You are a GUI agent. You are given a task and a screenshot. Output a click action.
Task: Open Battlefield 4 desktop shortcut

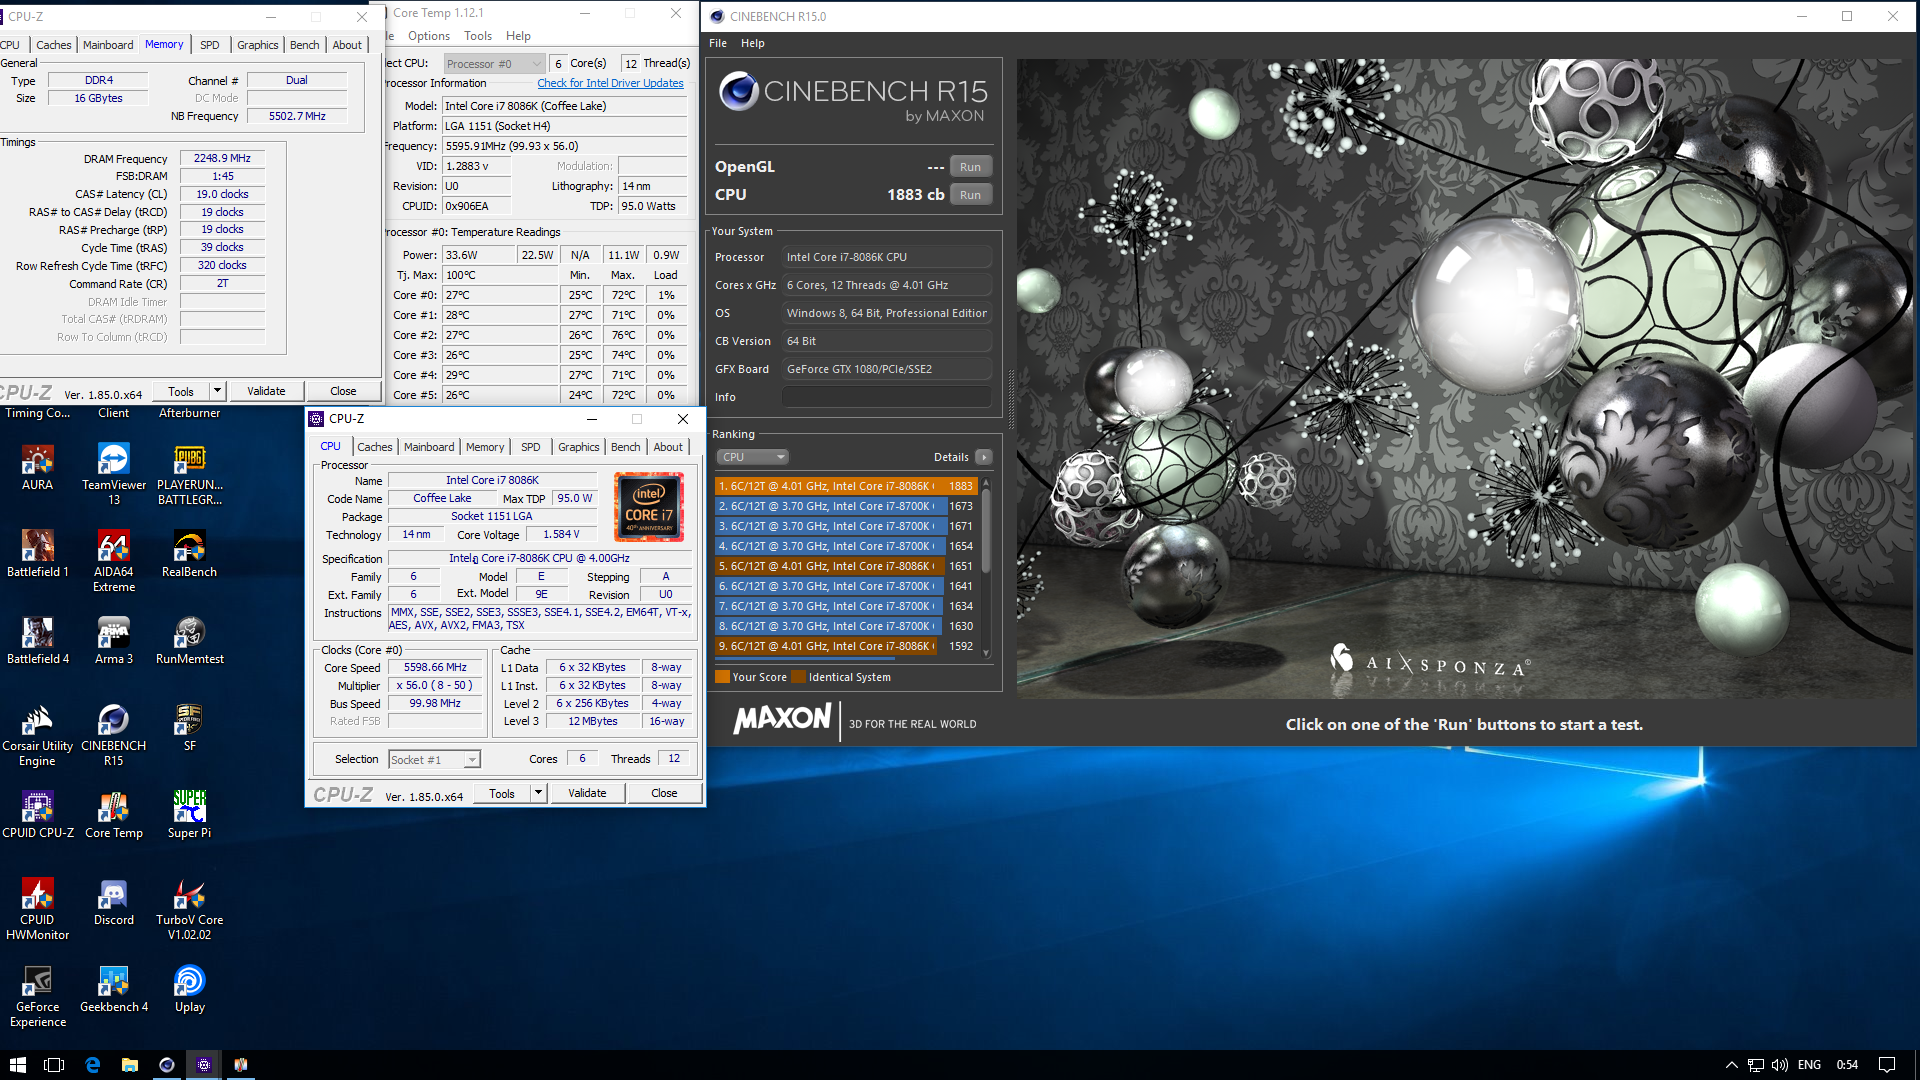pos(38,642)
